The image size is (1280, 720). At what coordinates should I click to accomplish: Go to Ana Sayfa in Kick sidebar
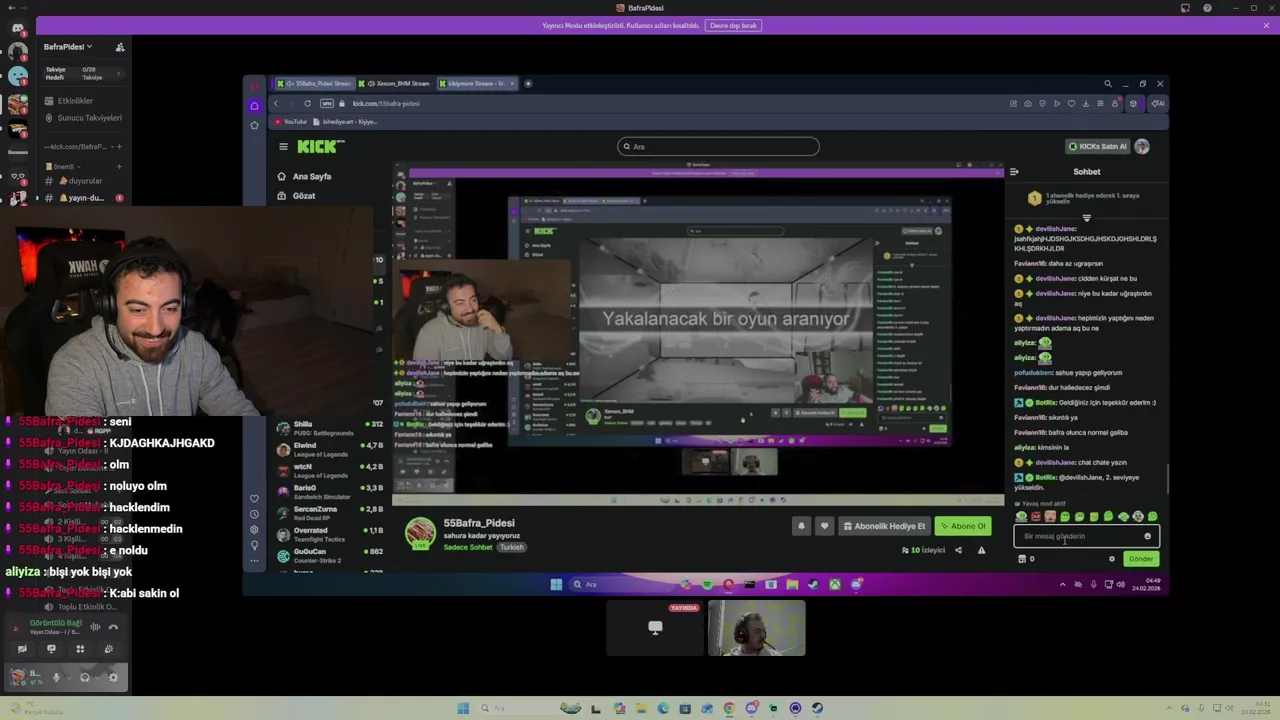(305, 176)
